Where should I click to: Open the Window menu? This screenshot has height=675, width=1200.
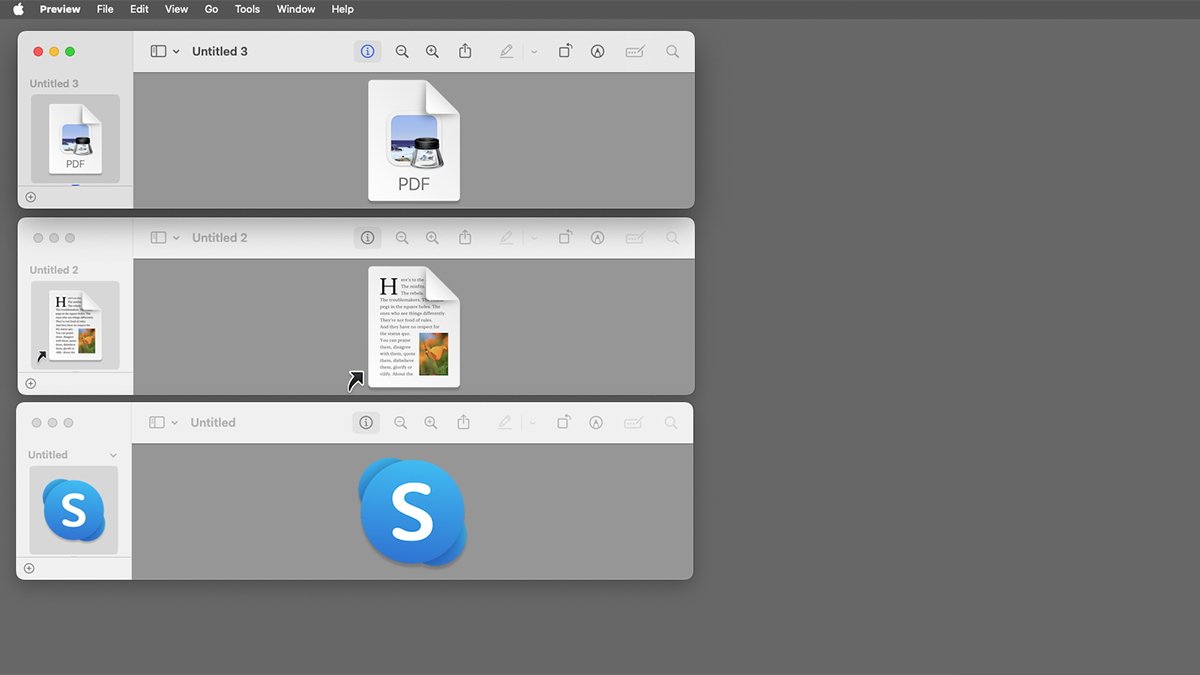[296, 9]
